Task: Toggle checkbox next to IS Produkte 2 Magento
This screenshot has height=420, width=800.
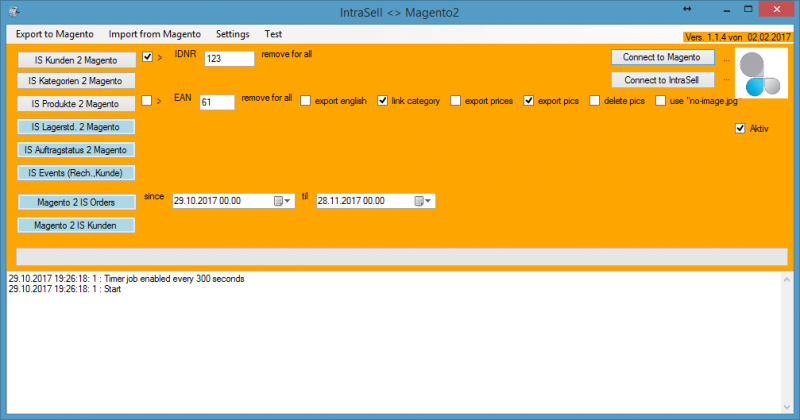Action: click(146, 101)
